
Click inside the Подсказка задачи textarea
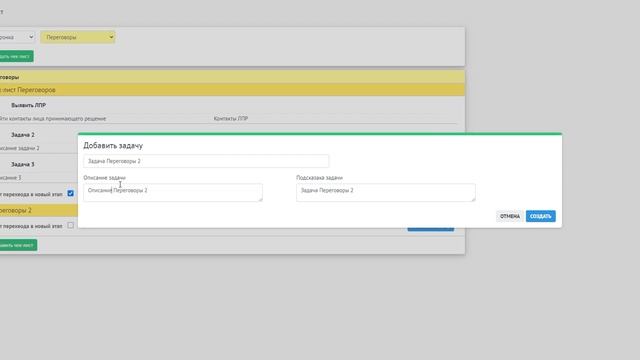386,192
